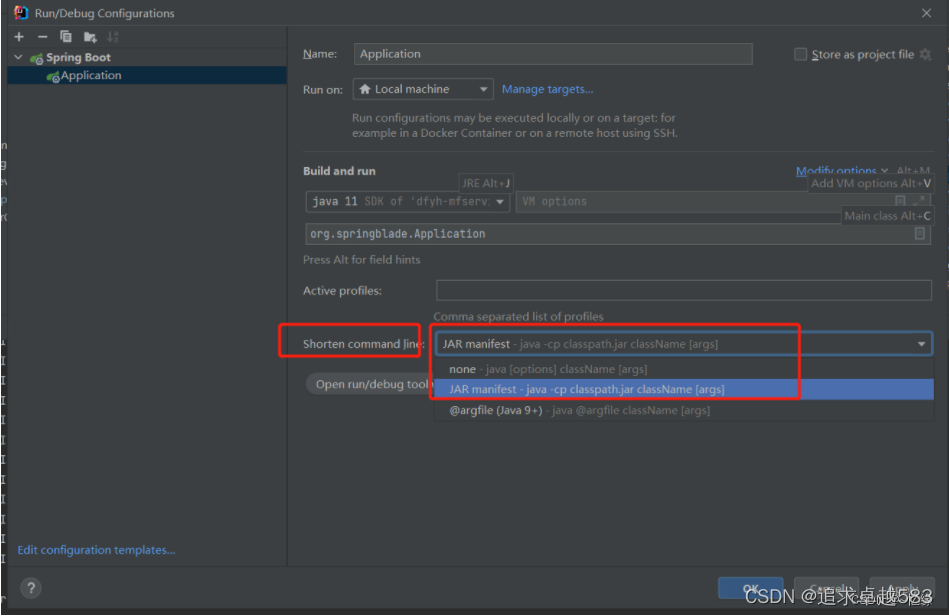949x616 pixels.
Task: Click Edit configuration templates link
Action: [x=95, y=549]
